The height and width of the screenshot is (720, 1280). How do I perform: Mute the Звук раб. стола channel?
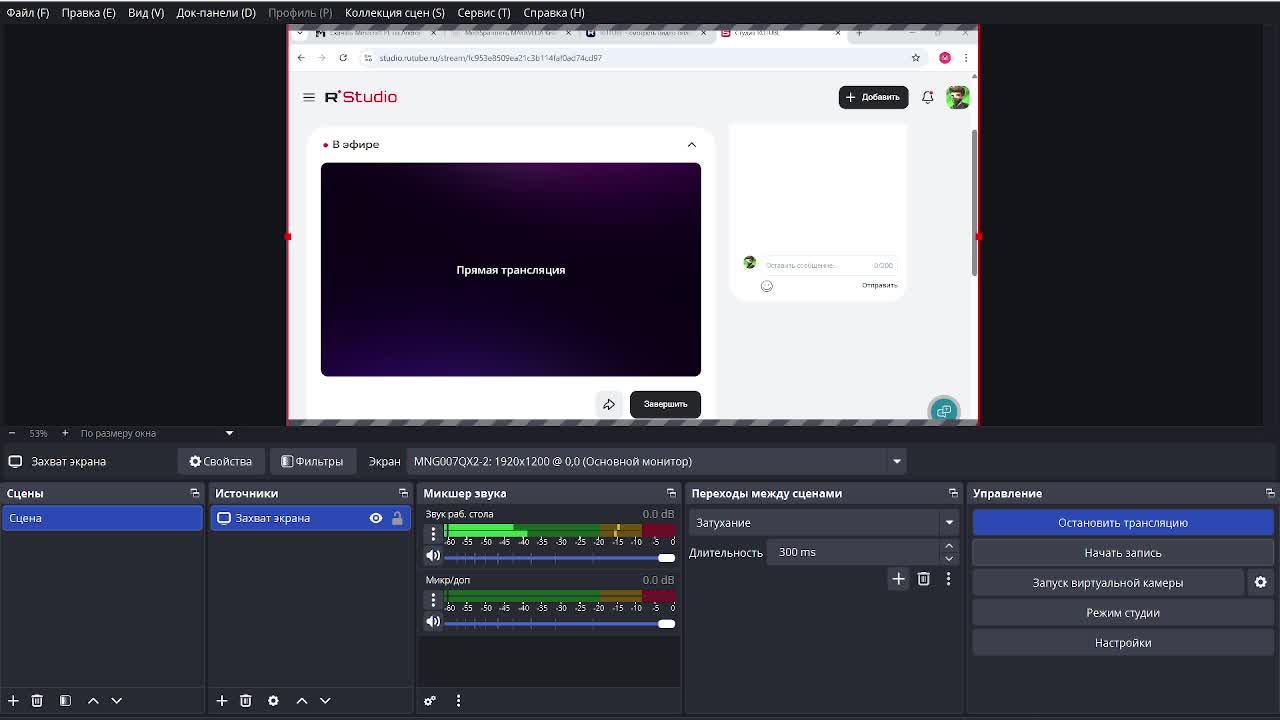pos(433,556)
